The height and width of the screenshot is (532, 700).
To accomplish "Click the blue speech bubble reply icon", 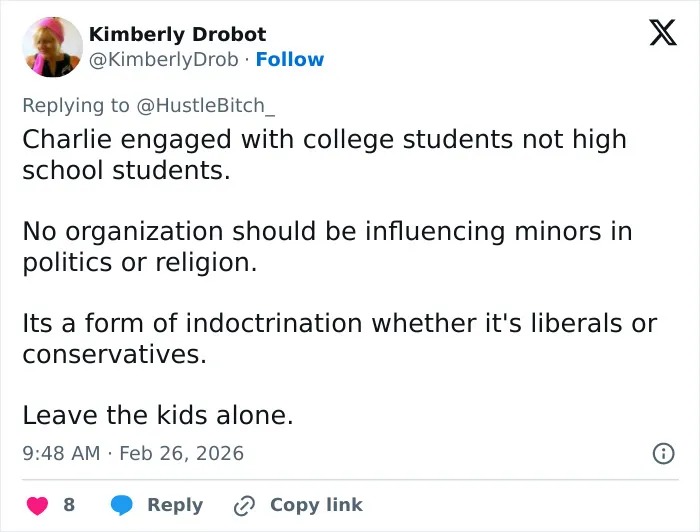I will click(x=121, y=505).
